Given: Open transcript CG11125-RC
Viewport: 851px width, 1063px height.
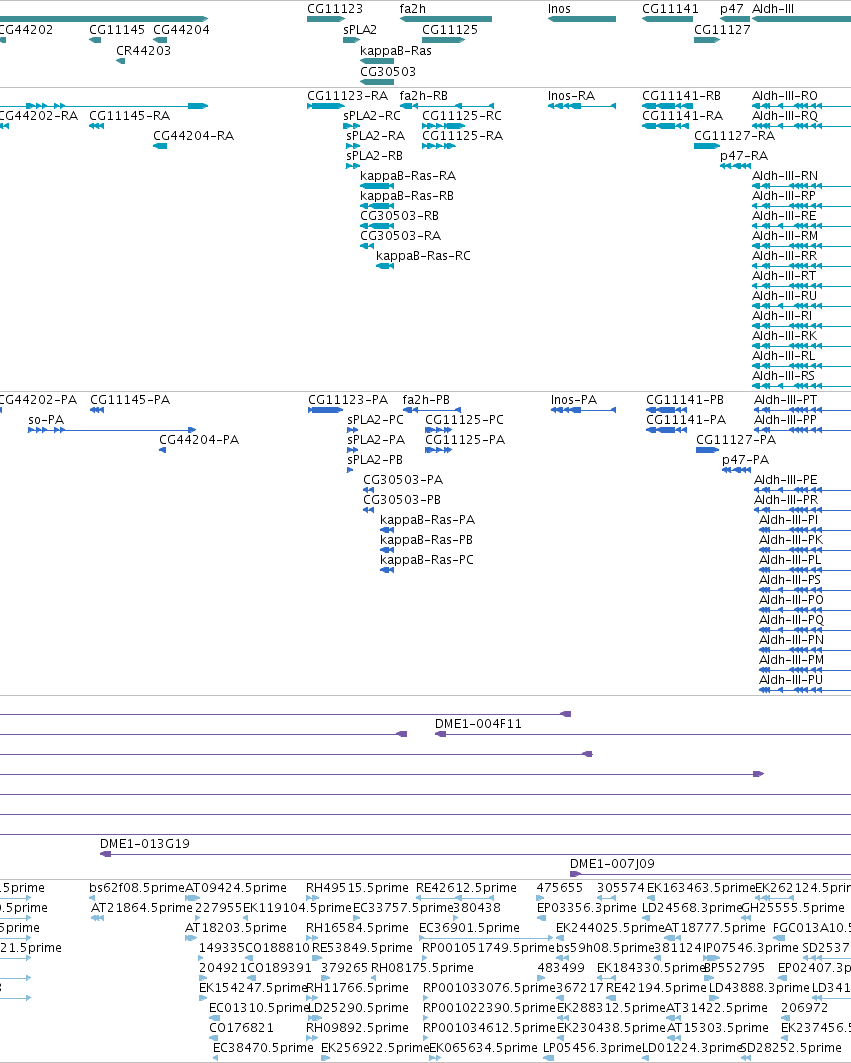Looking at the screenshot, I should click(462, 116).
